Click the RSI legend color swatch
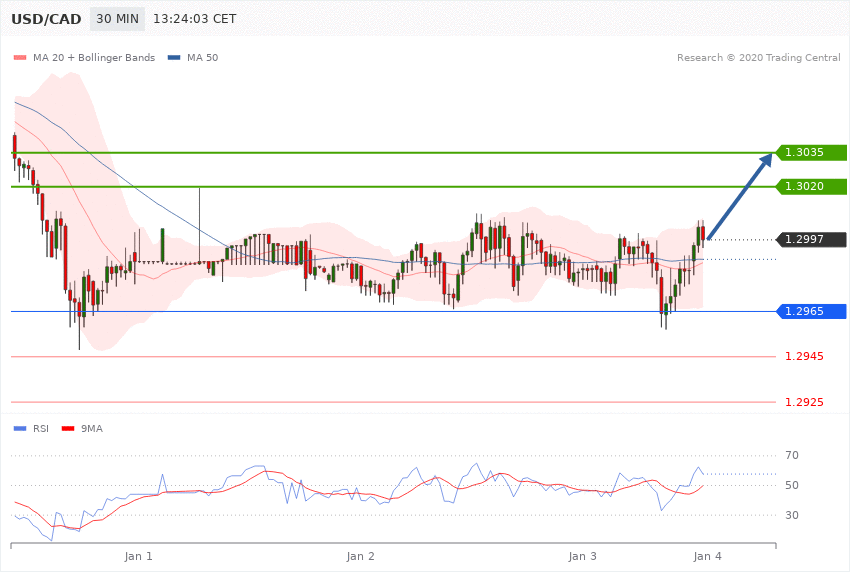 [x=20, y=429]
